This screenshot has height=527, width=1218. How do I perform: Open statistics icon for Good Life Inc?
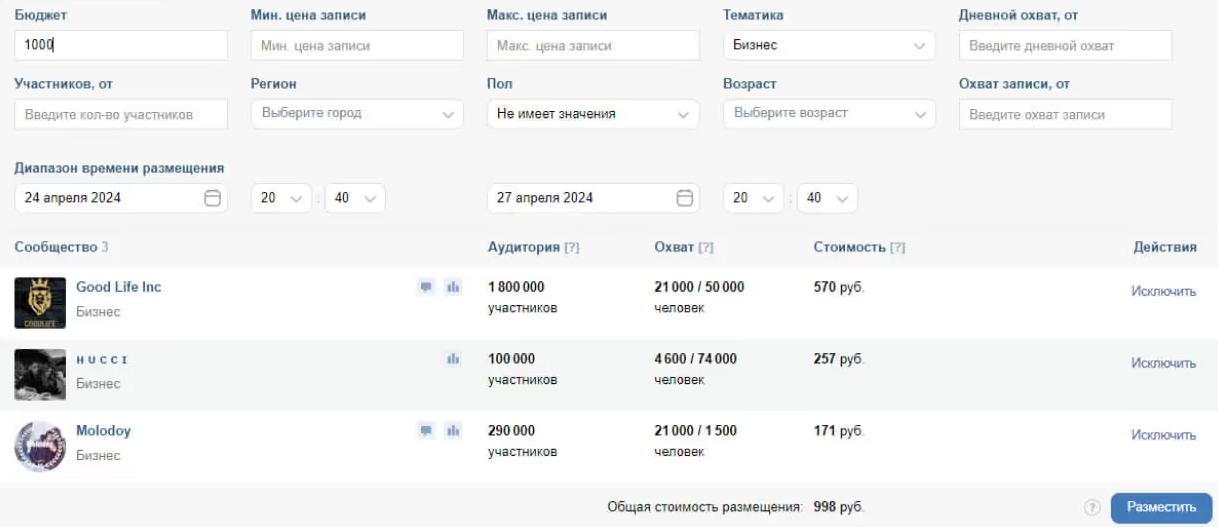[453, 287]
